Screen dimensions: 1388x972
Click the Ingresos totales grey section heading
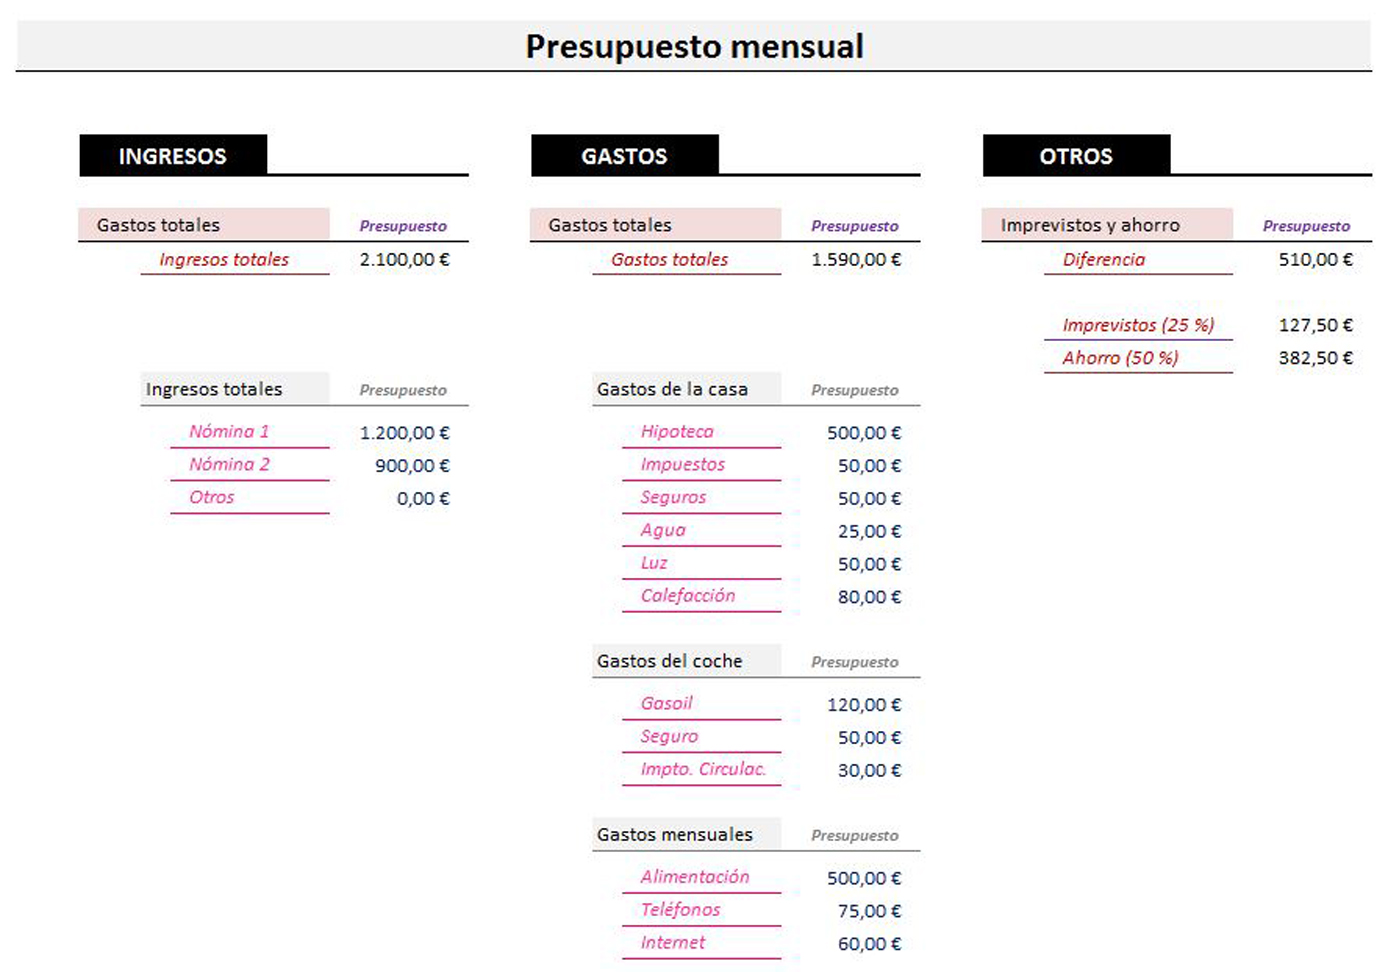coord(214,389)
